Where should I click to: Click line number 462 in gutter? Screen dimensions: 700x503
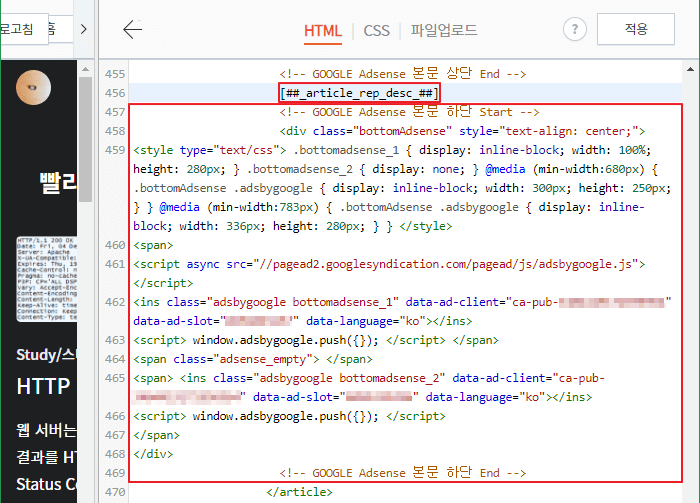pos(115,302)
